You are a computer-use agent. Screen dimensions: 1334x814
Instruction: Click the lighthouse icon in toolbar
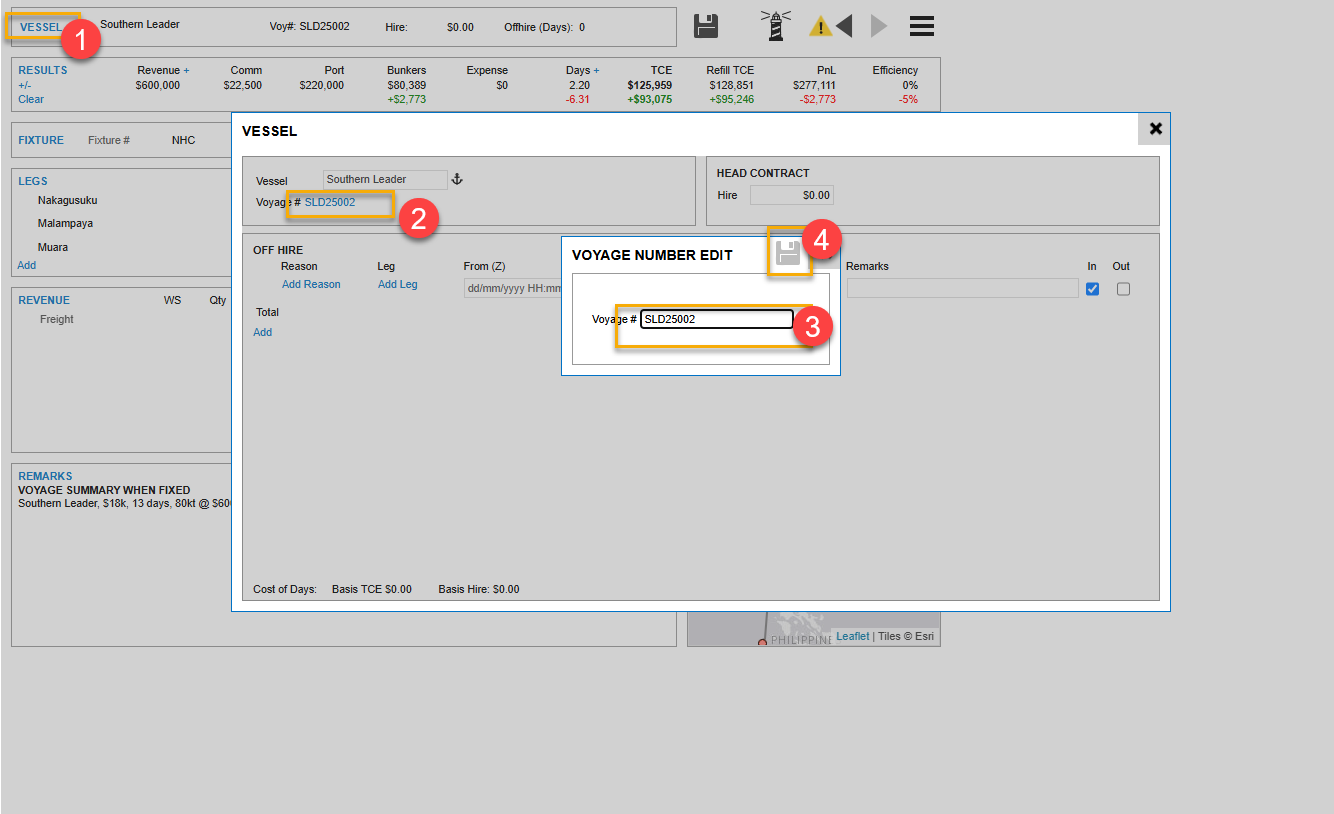coord(775,26)
